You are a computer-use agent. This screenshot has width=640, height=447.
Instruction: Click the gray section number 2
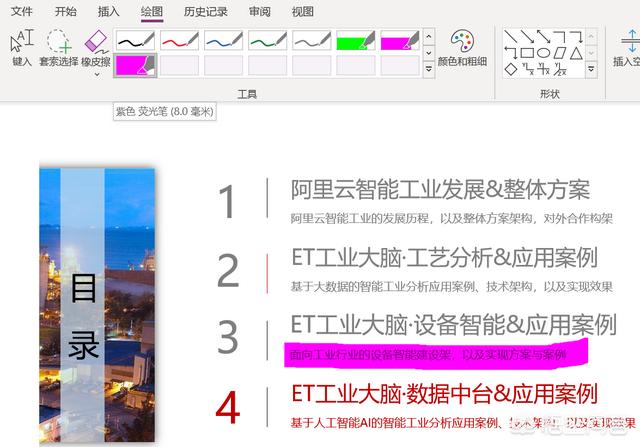(x=228, y=270)
